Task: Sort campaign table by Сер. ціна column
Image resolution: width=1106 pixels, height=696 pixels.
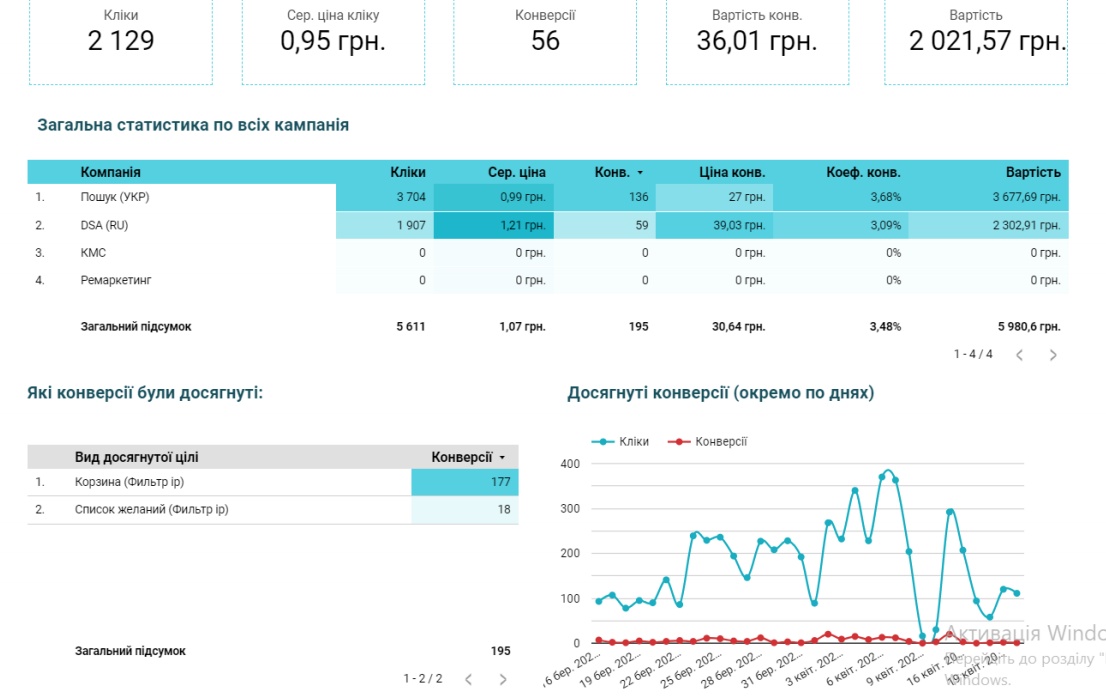Action: [x=516, y=172]
